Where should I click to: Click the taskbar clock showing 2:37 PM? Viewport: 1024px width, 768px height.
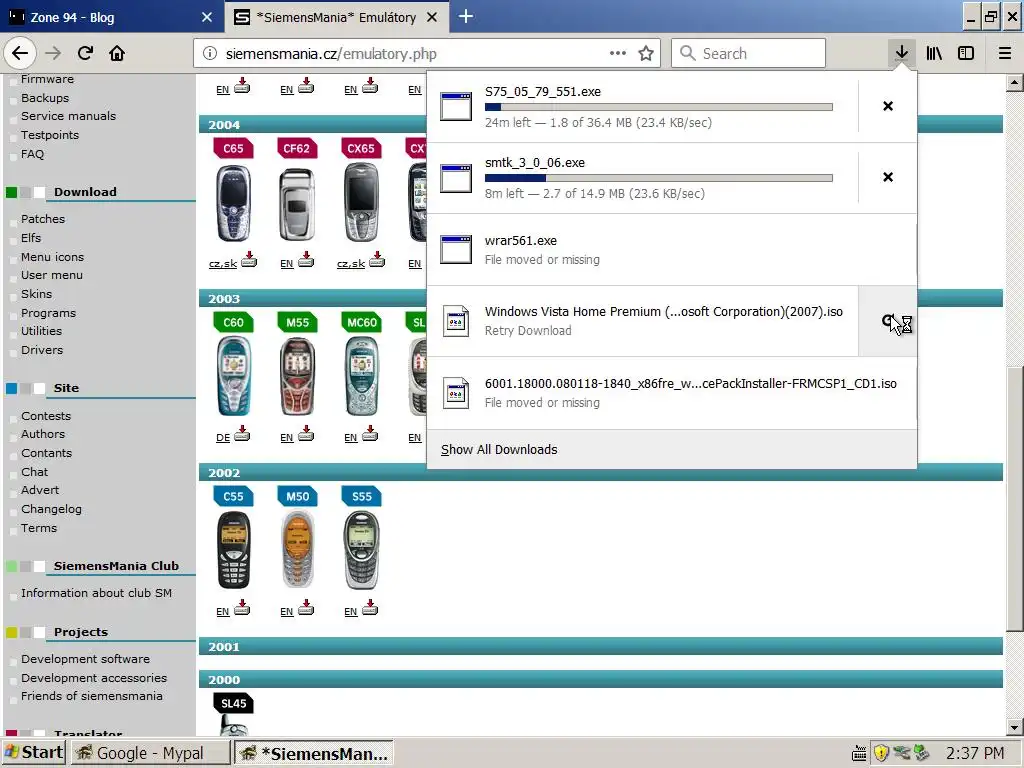975,753
